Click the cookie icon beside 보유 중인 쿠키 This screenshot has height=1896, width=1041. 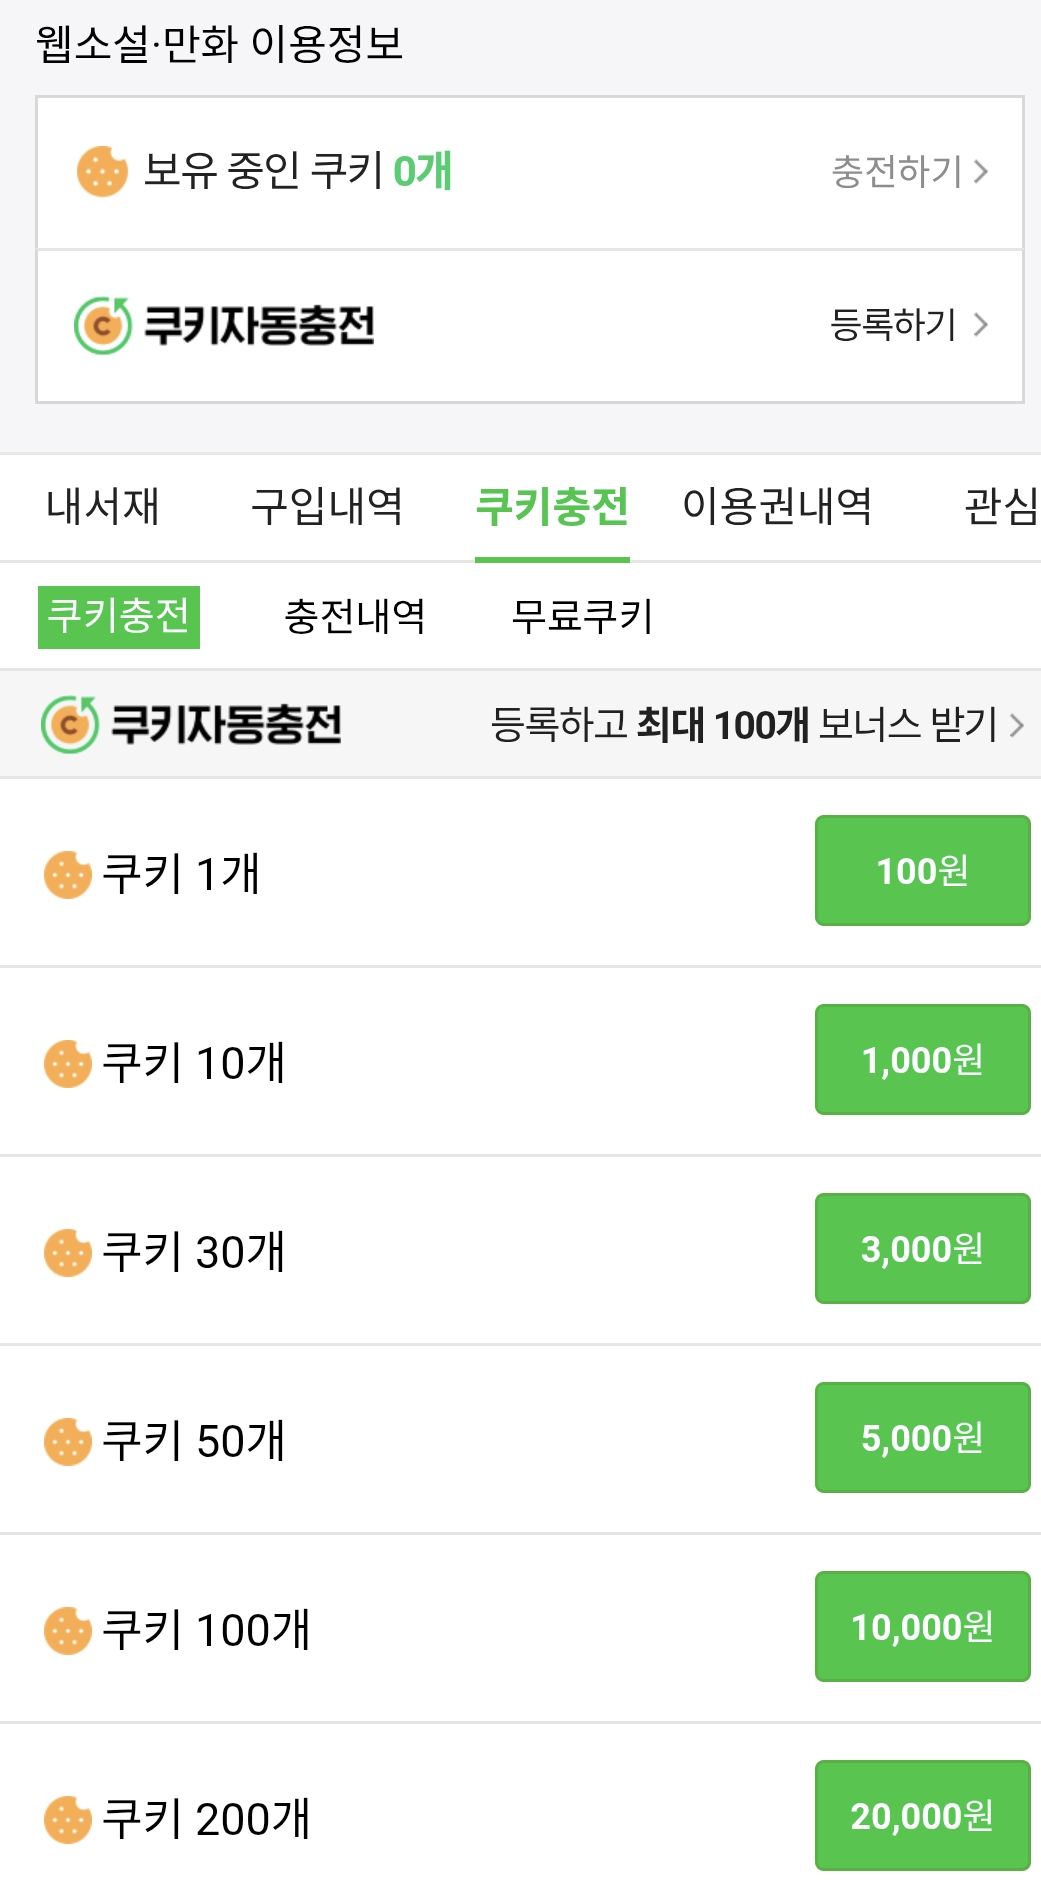pos(102,172)
